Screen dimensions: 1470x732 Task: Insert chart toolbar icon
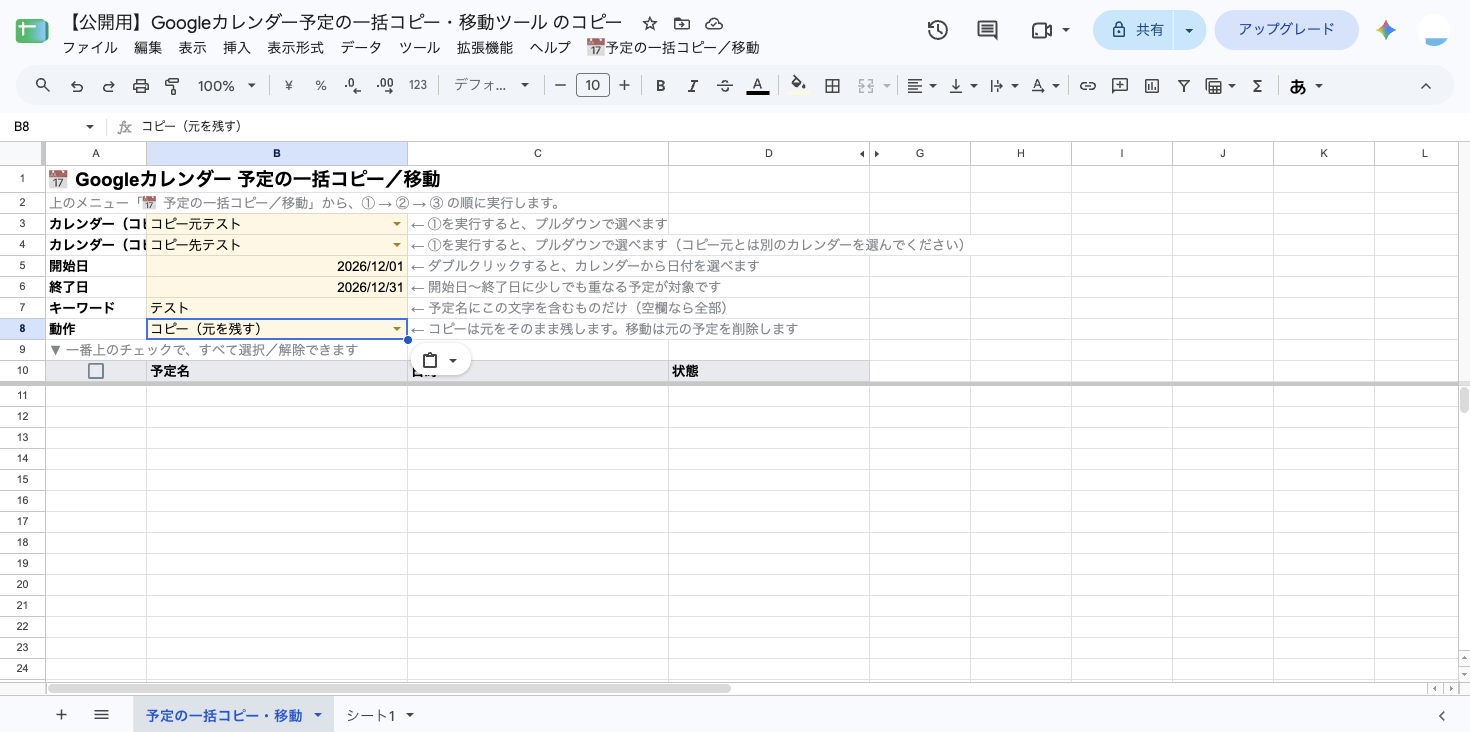pyautogui.click(x=1152, y=86)
